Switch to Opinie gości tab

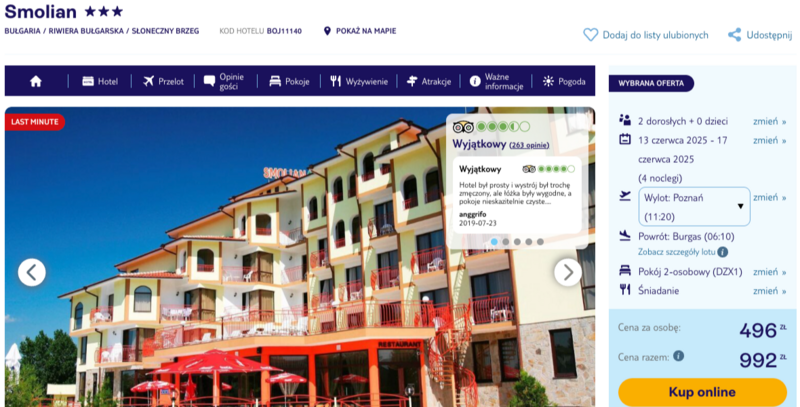click(224, 81)
